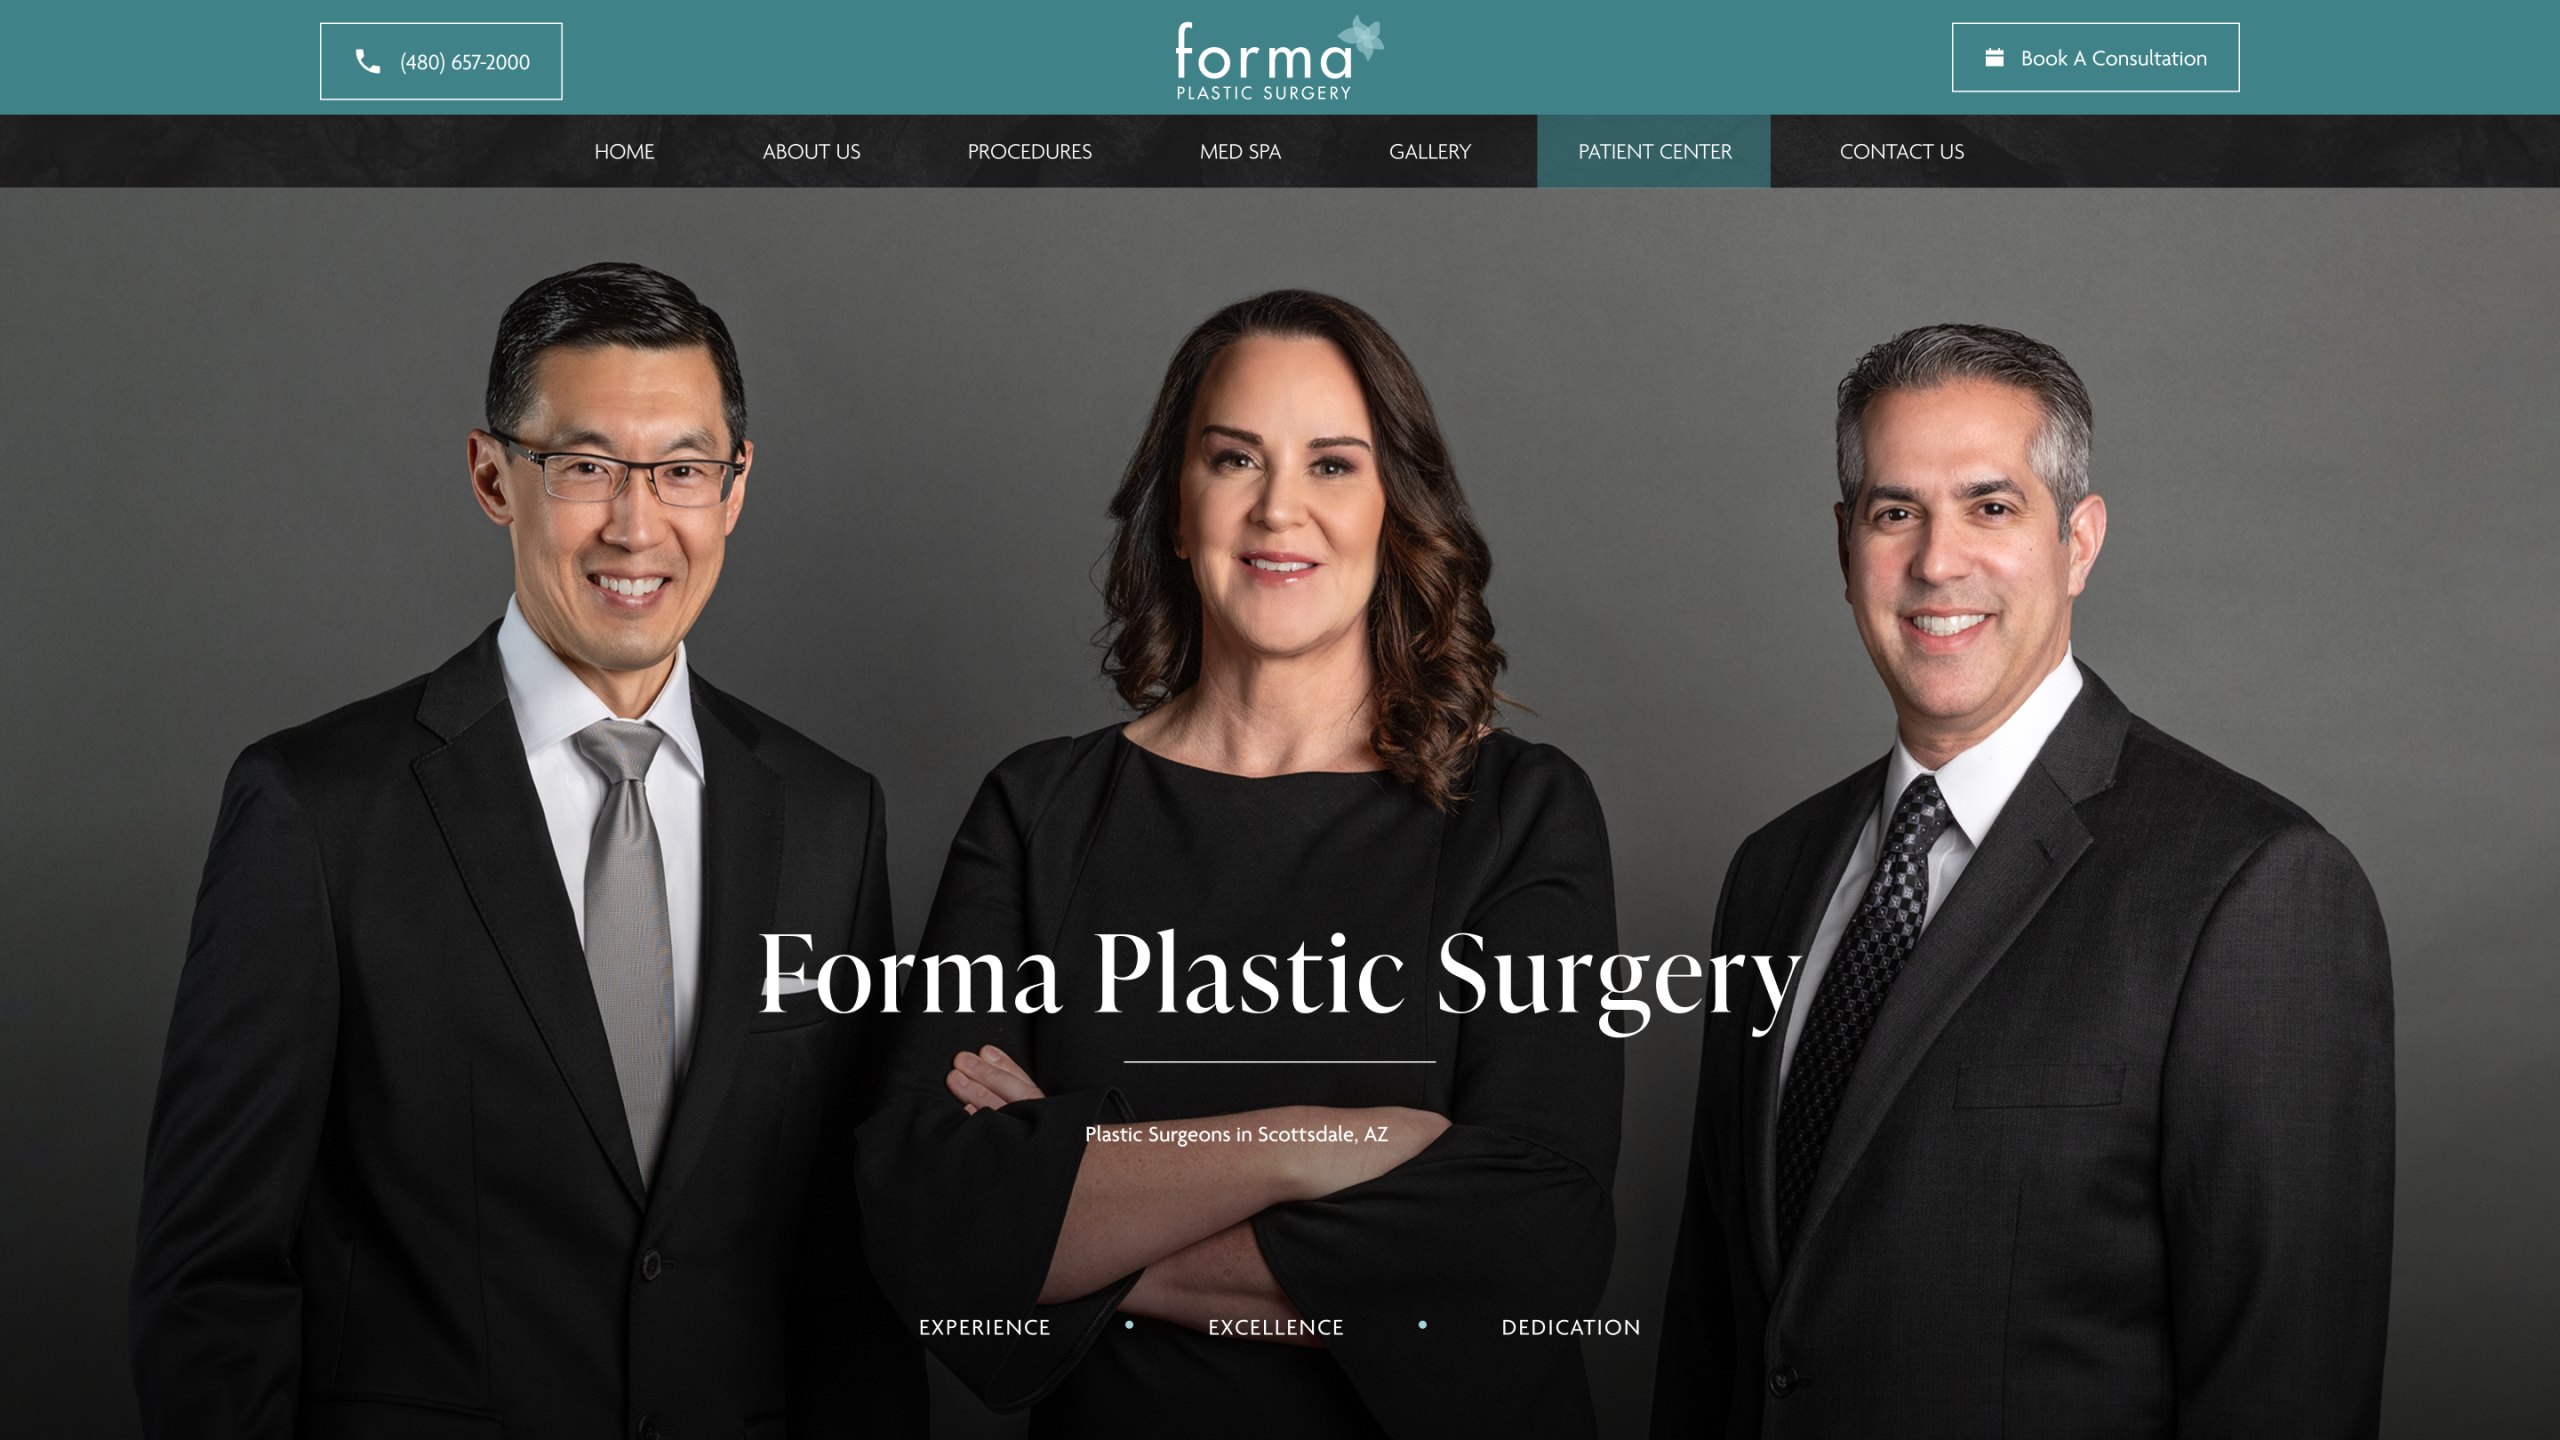Click the calendar icon beside Book A Consultation
The image size is (2560, 1440).
click(1994, 58)
